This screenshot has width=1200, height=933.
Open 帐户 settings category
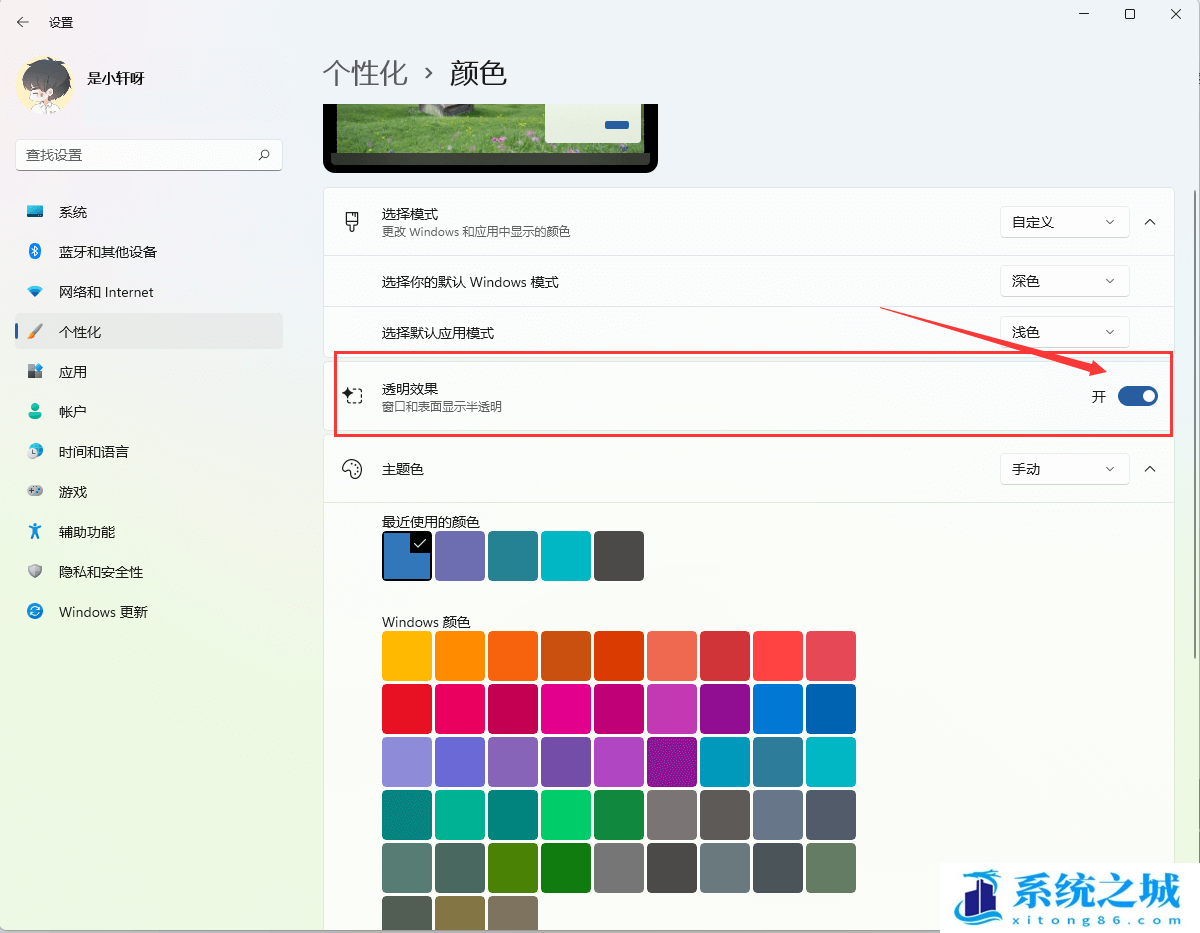click(x=149, y=412)
